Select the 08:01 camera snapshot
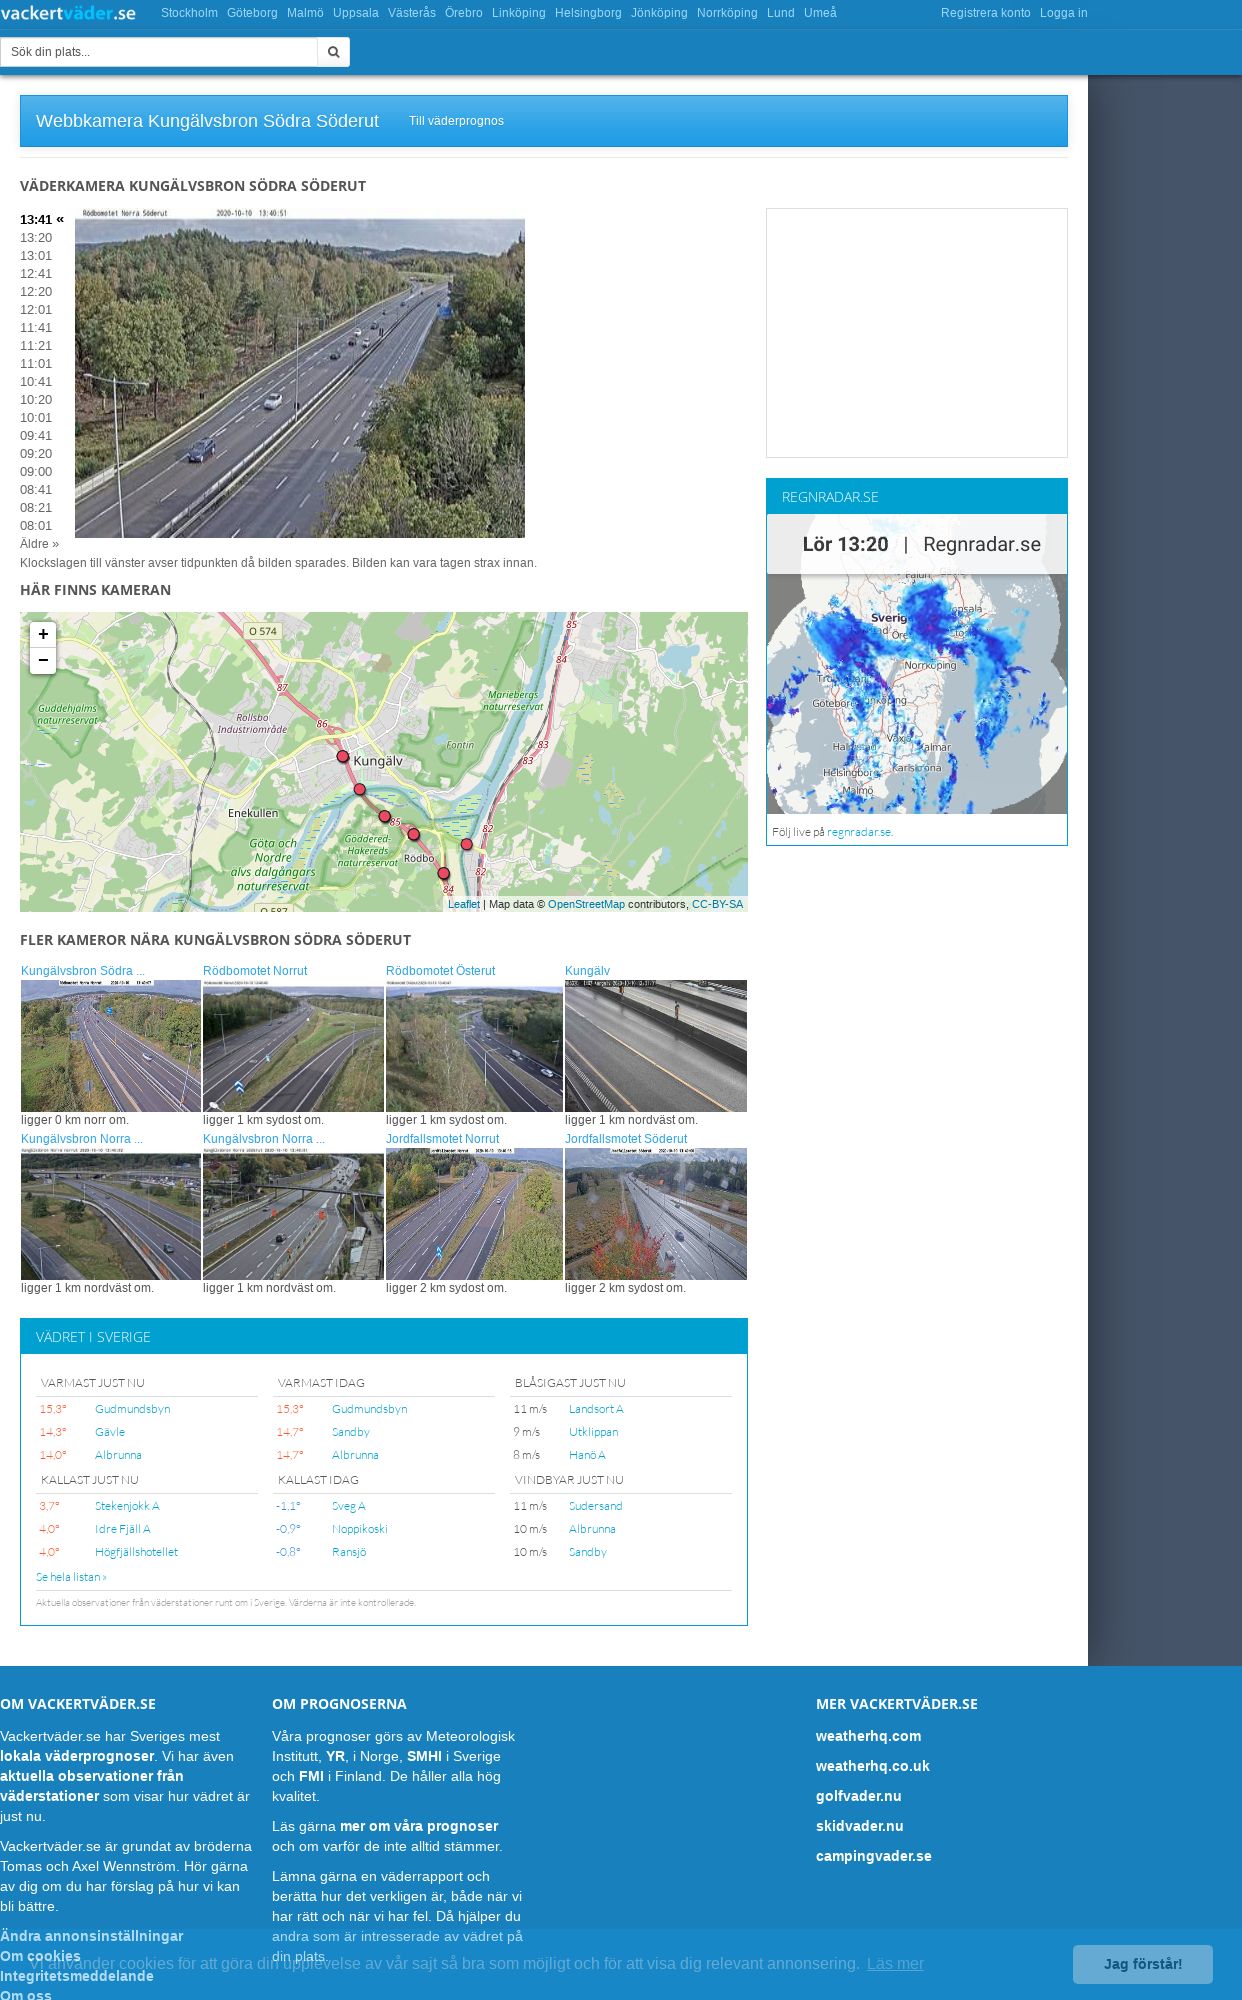This screenshot has height=2000, width=1242. [36, 526]
